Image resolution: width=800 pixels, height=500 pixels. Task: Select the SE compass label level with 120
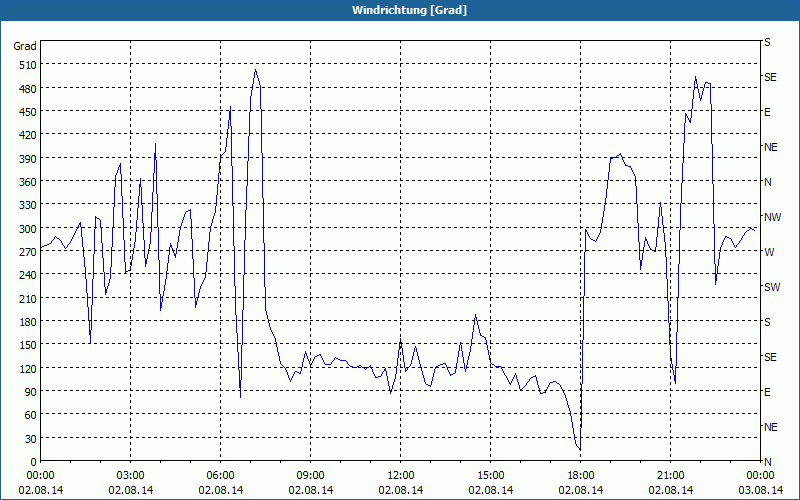770,357
